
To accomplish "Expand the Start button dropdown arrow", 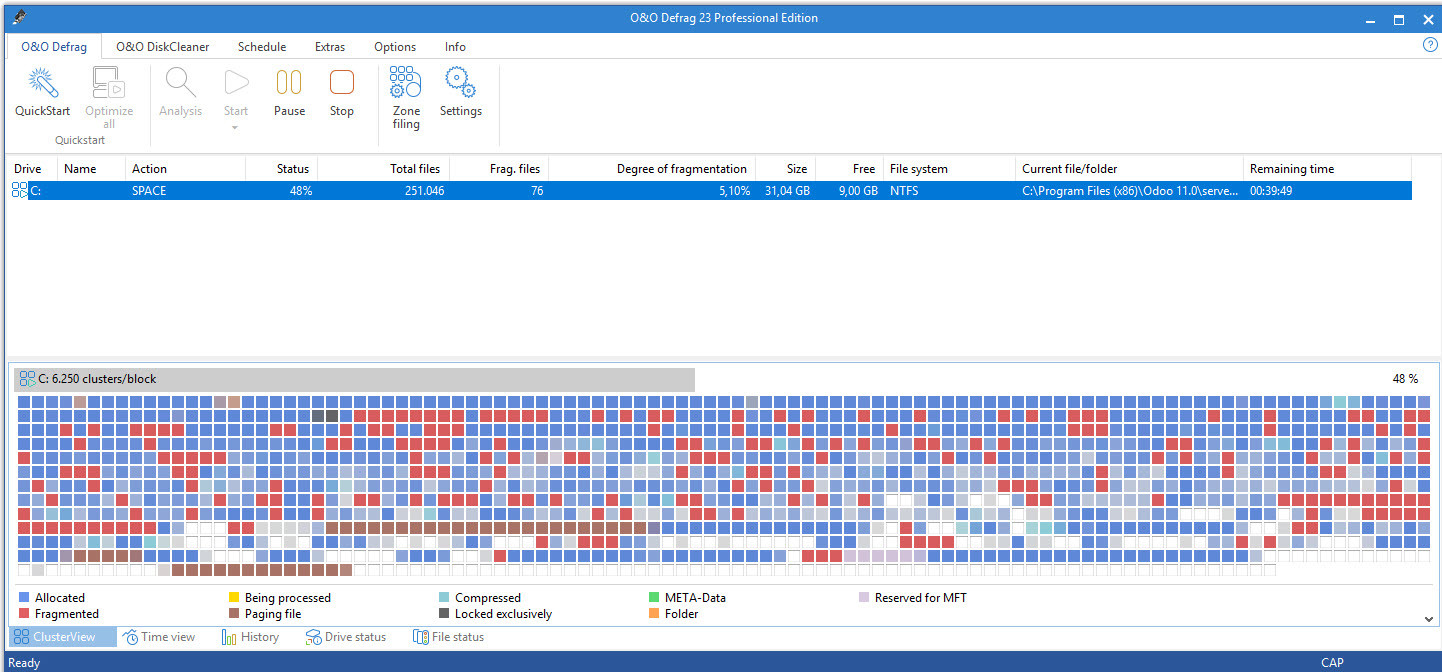I will point(236,127).
